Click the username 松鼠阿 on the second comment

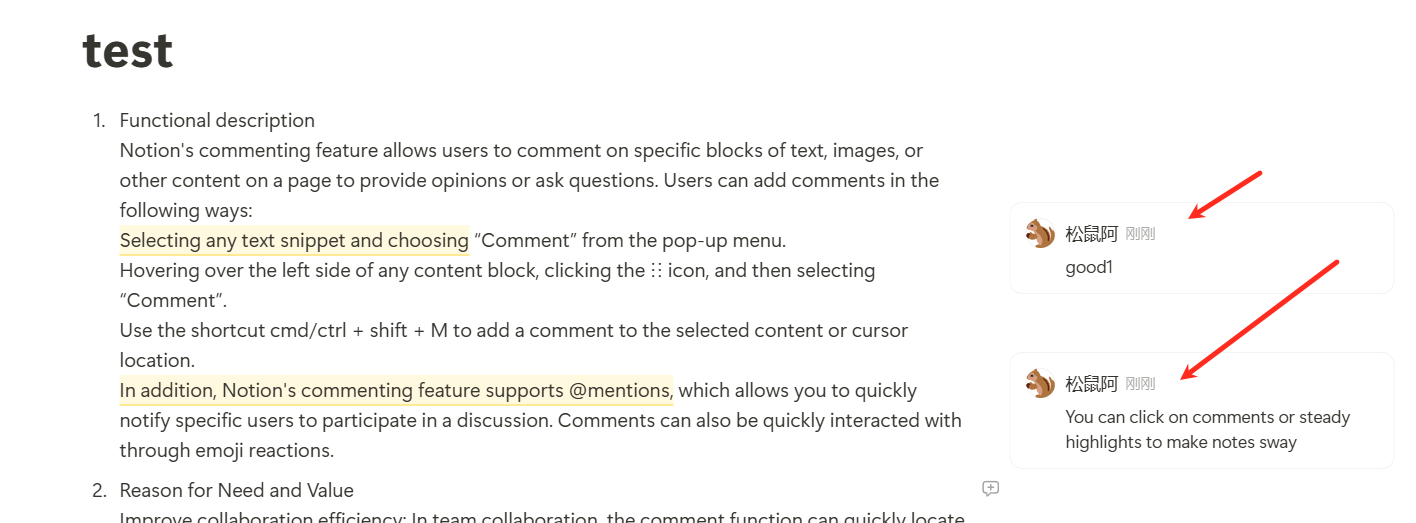pos(1091,384)
